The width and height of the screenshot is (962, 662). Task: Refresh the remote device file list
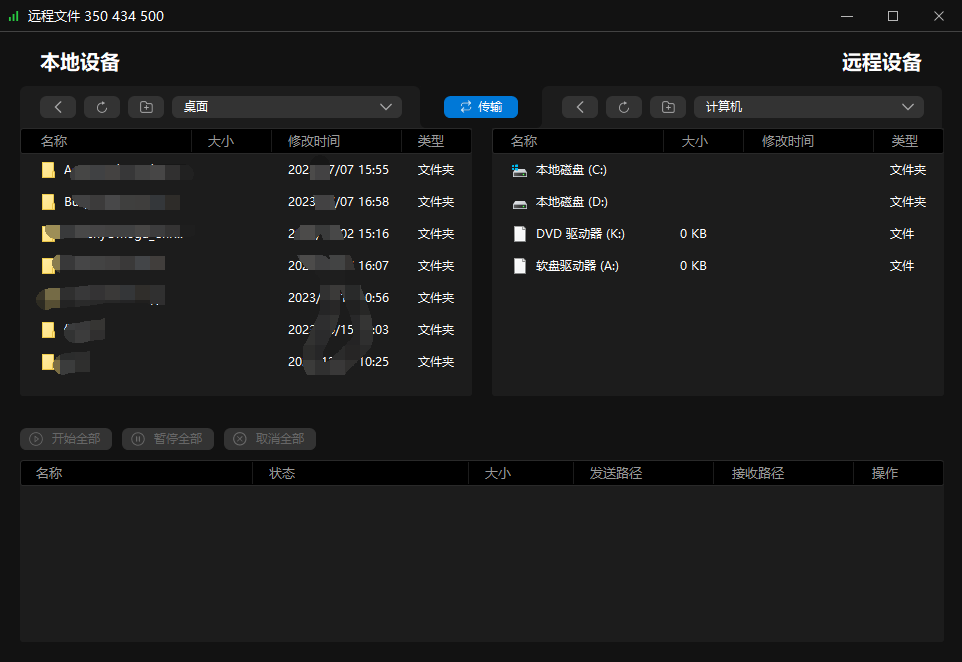tap(624, 107)
